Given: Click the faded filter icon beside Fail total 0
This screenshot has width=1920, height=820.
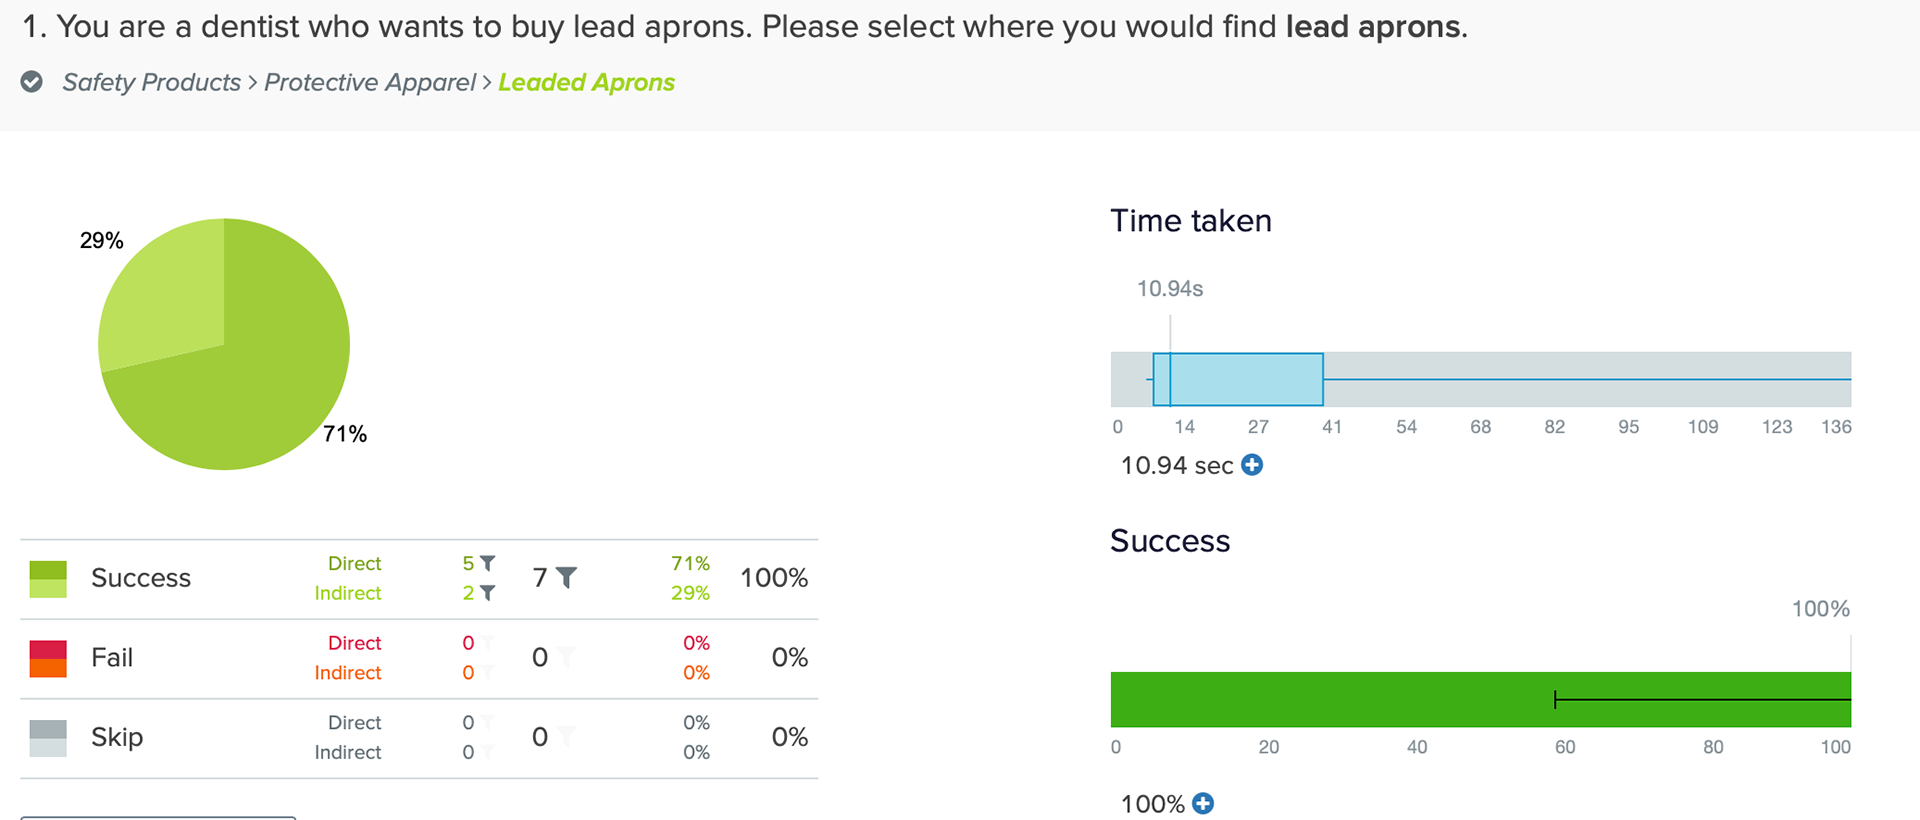Looking at the screenshot, I should coord(566,657).
